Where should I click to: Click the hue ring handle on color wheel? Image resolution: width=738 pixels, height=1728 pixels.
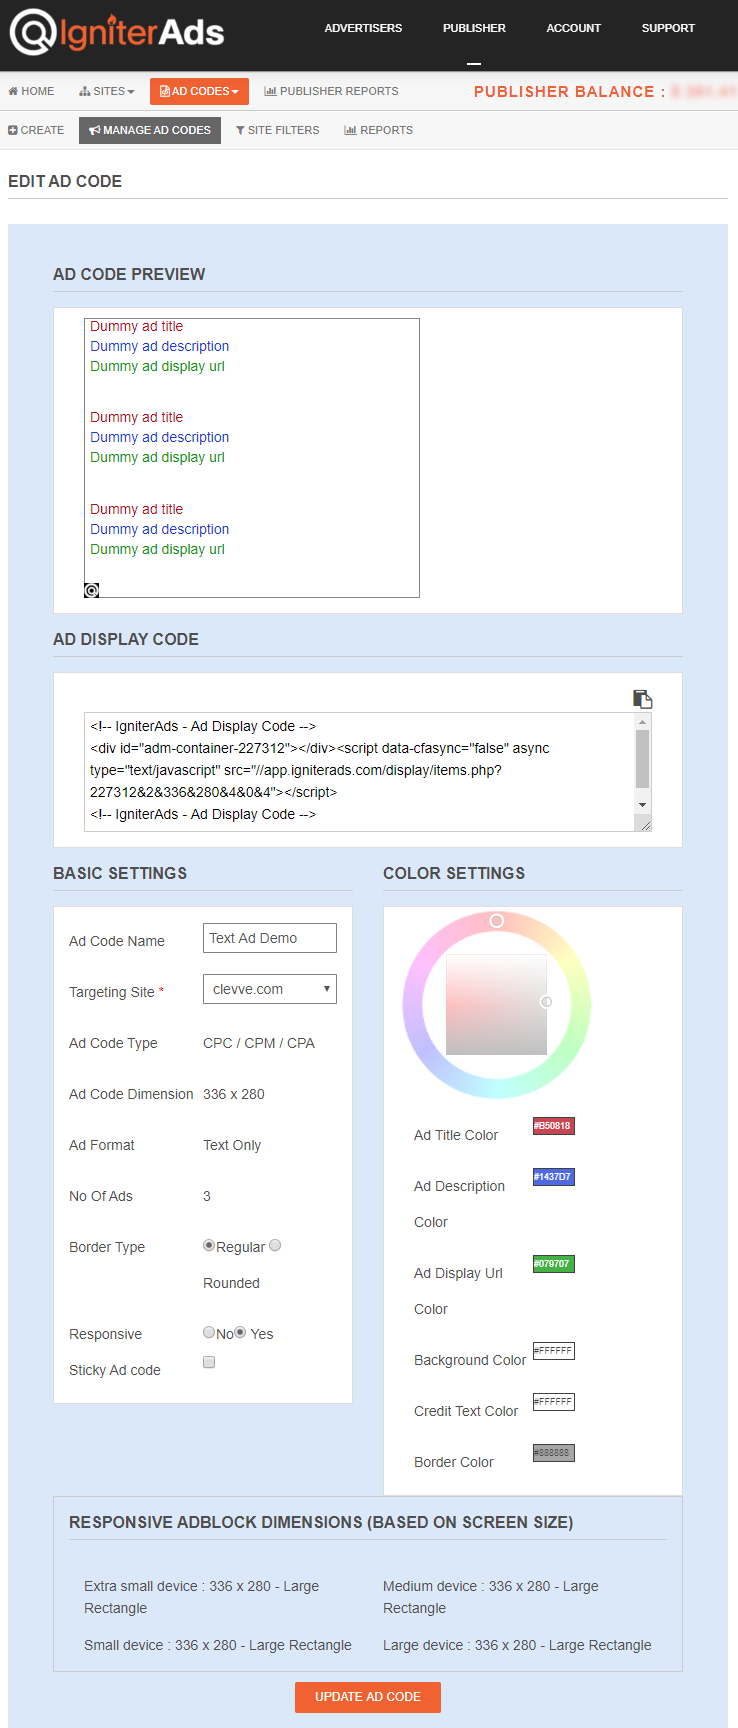tap(497, 920)
